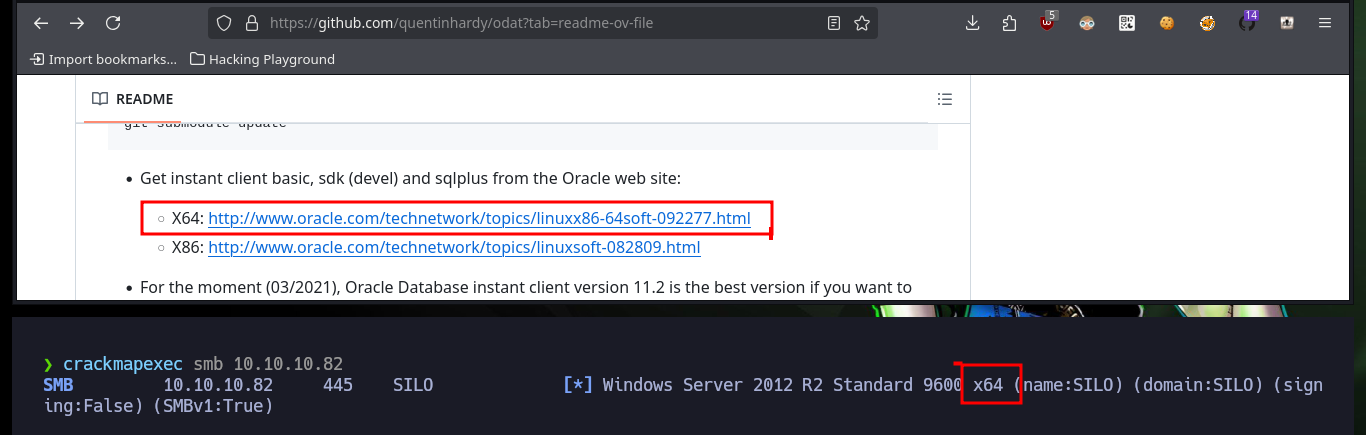Open the cookie editor extension
The image size is (1366, 435).
click(x=1166, y=22)
